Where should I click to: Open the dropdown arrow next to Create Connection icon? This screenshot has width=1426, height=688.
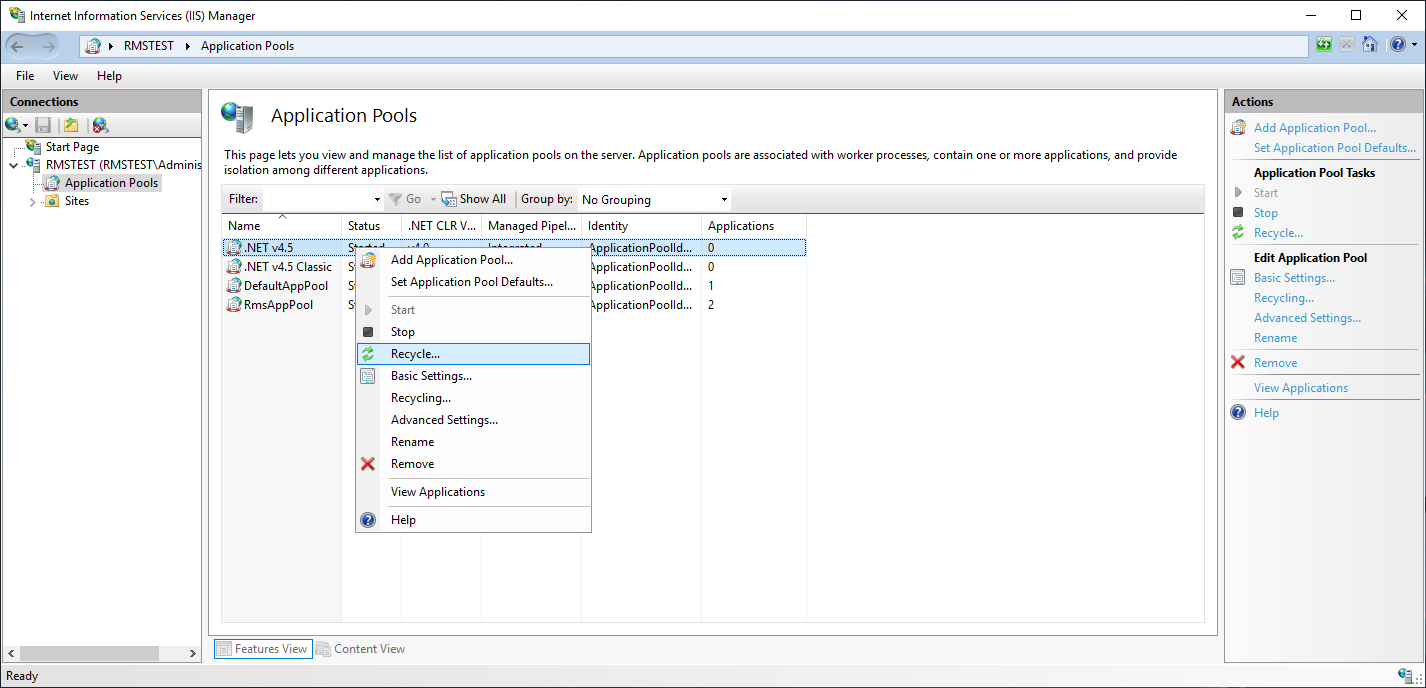point(26,126)
